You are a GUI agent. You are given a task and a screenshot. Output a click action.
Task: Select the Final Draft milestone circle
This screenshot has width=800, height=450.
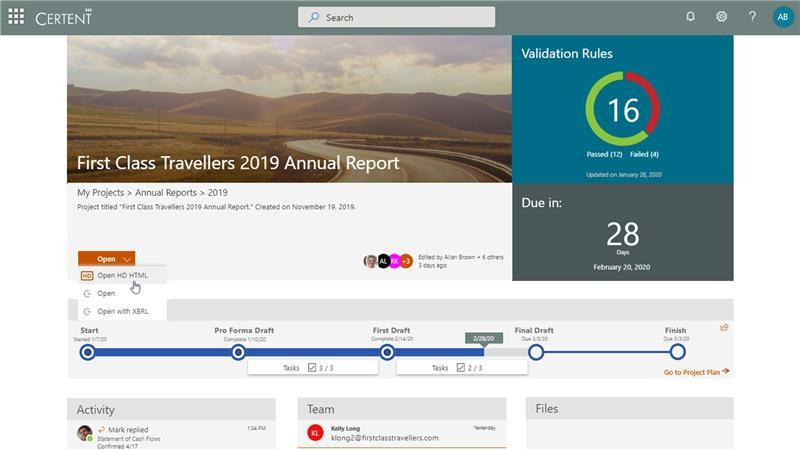click(536, 352)
